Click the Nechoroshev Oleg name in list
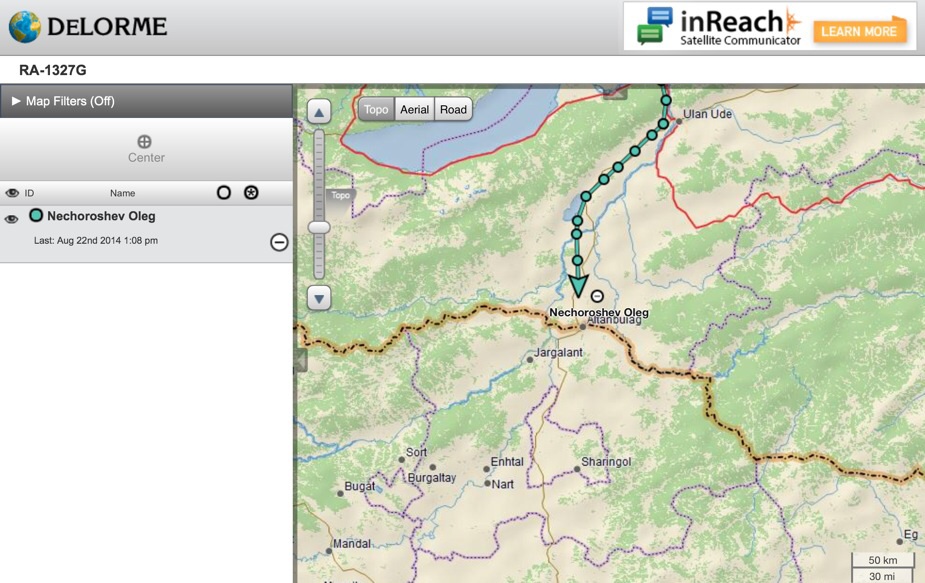Screen dimensions: 925x583 click(x=101, y=216)
